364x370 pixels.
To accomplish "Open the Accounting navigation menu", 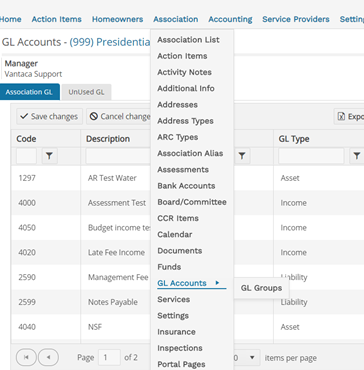I will coord(230,19).
